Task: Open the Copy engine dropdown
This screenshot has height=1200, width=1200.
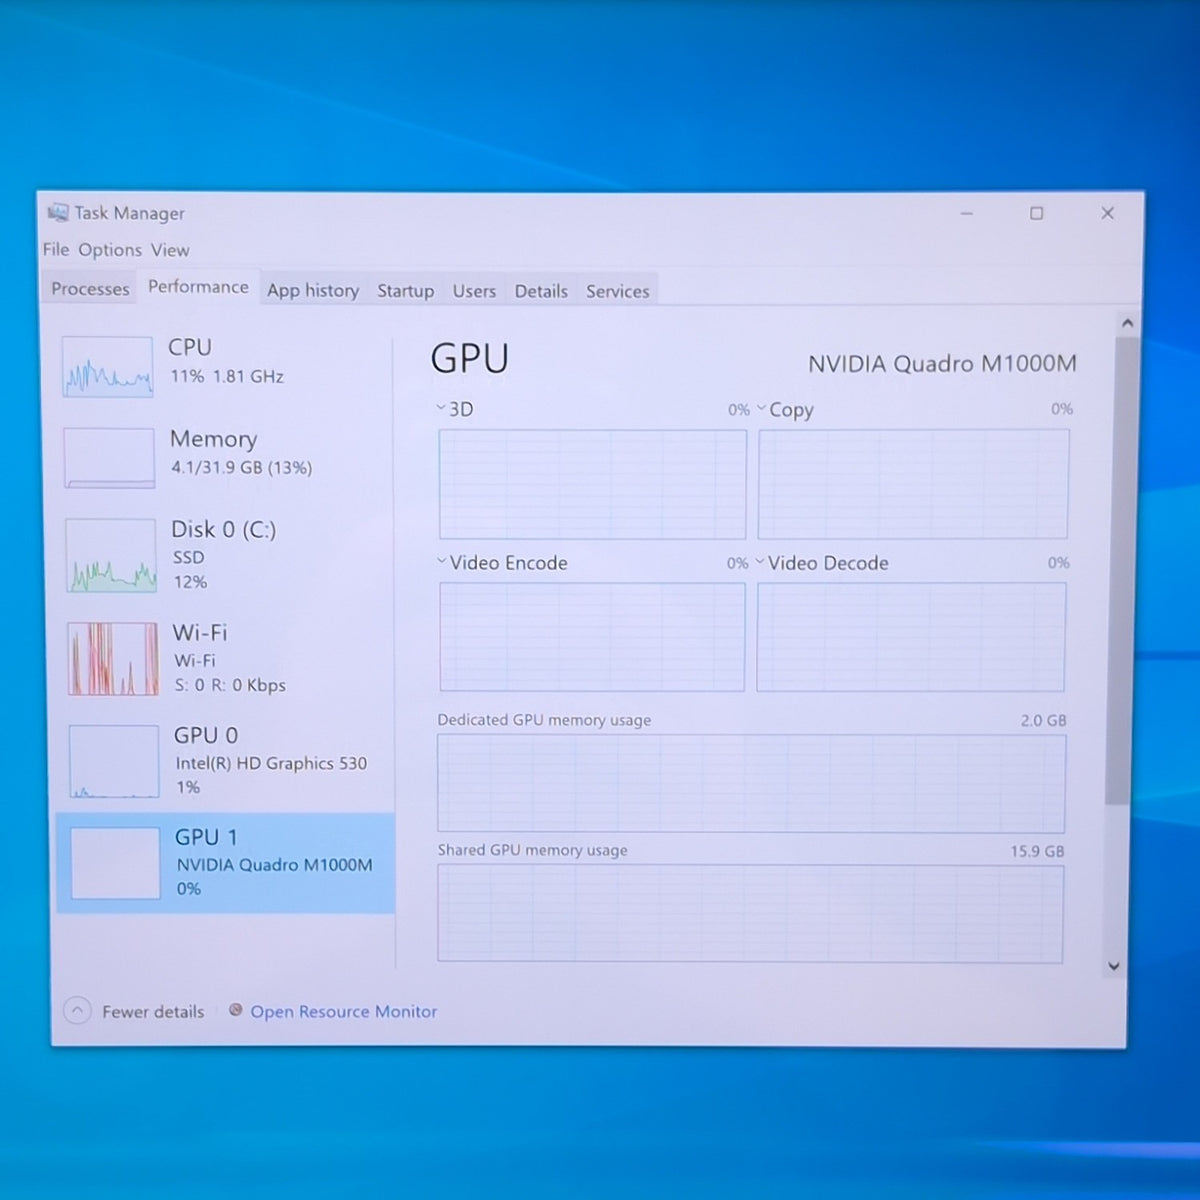Action: 762,407
